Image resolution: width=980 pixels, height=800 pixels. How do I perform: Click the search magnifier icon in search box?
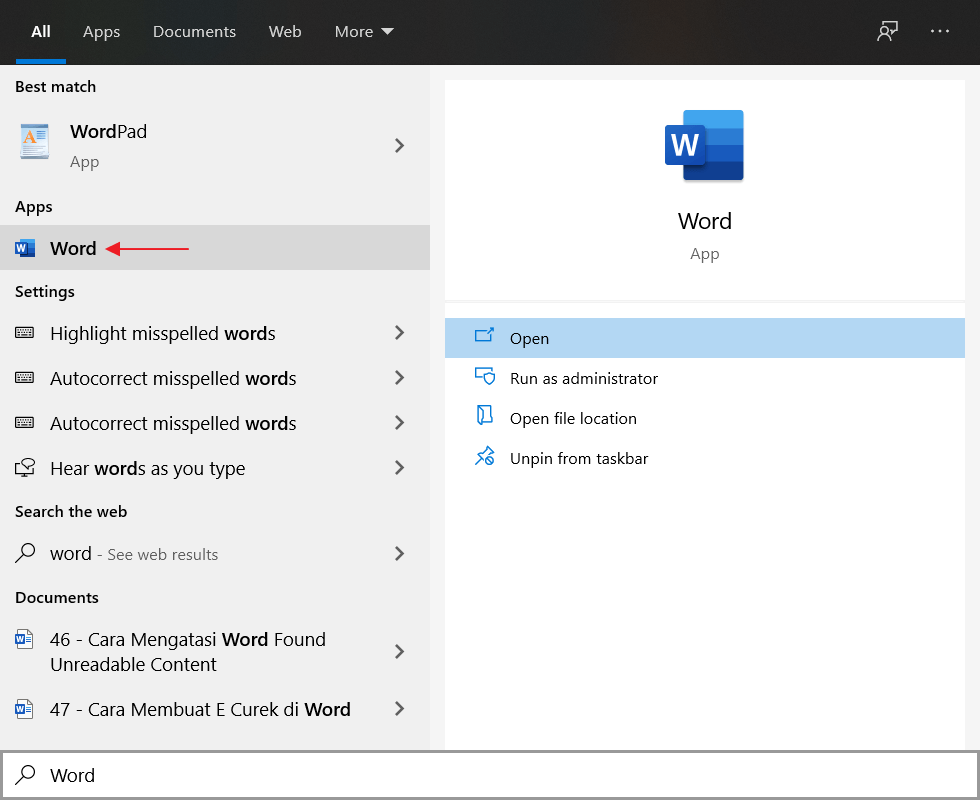pos(25,775)
